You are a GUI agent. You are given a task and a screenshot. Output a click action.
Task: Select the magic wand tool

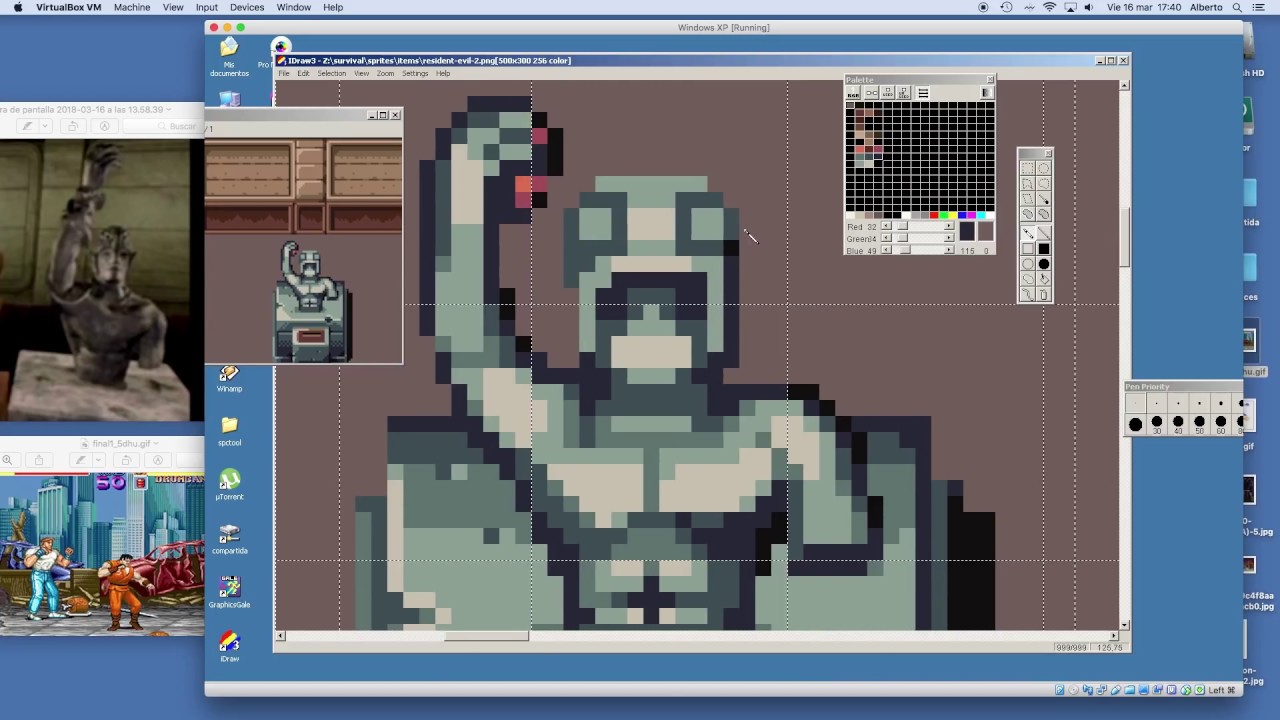[x=1043, y=198]
